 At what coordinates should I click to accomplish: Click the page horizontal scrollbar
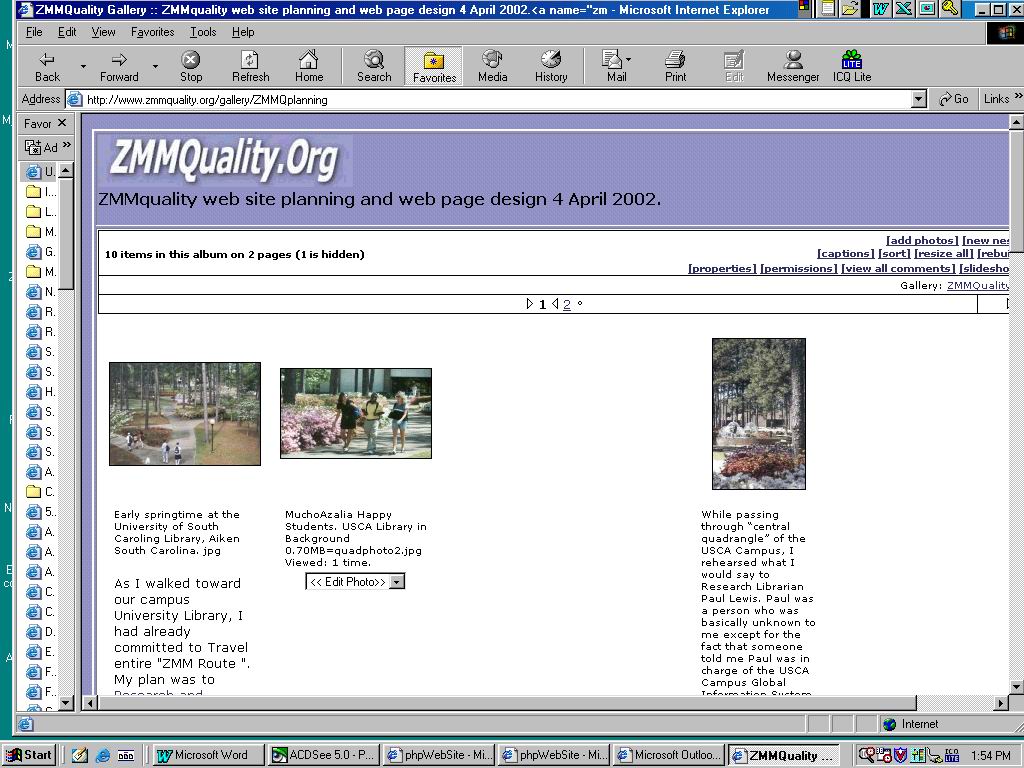coord(506,703)
